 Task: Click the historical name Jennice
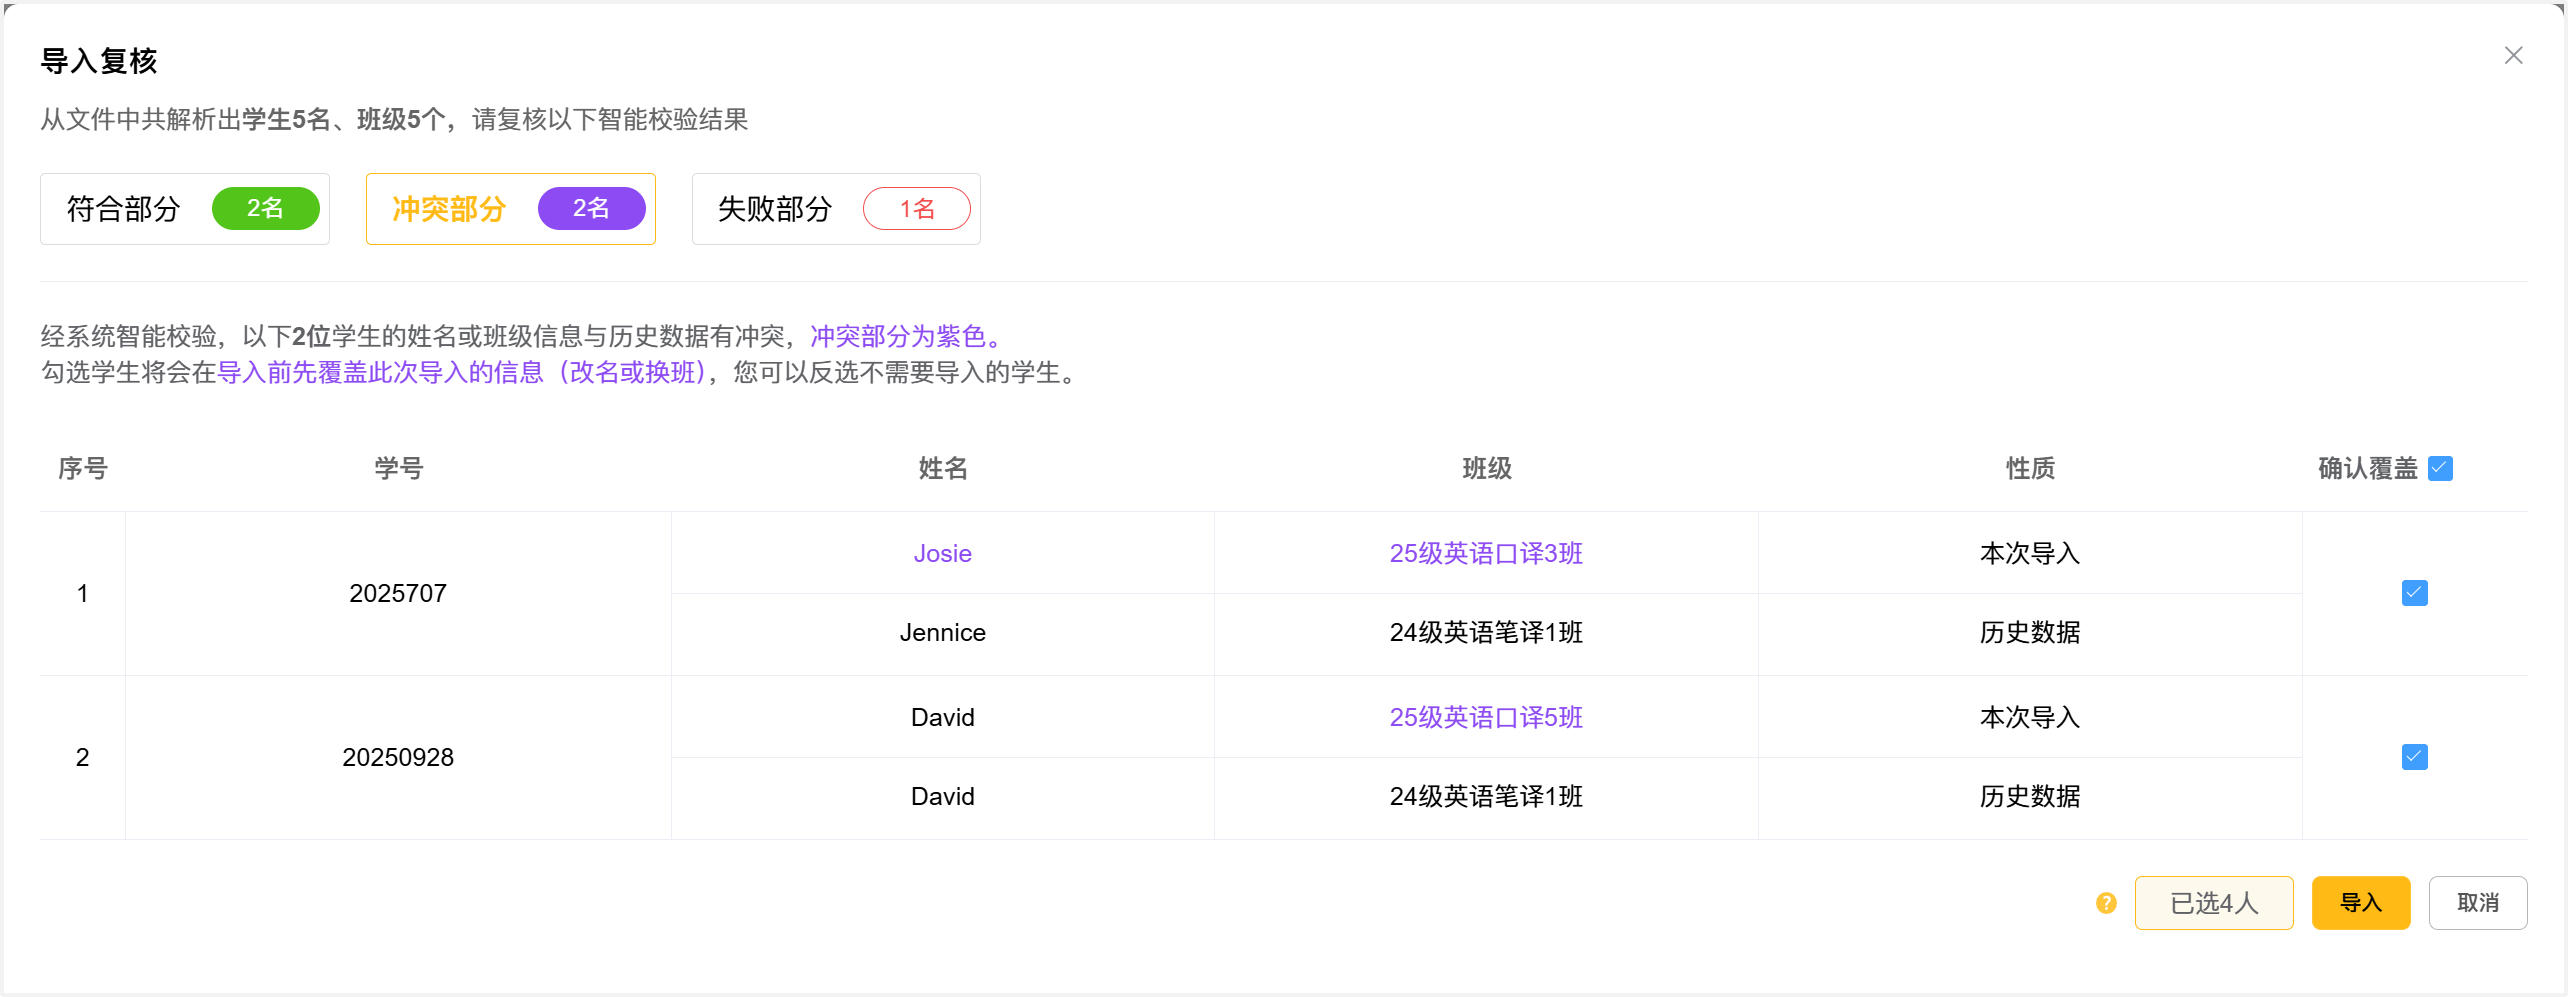coord(942,632)
